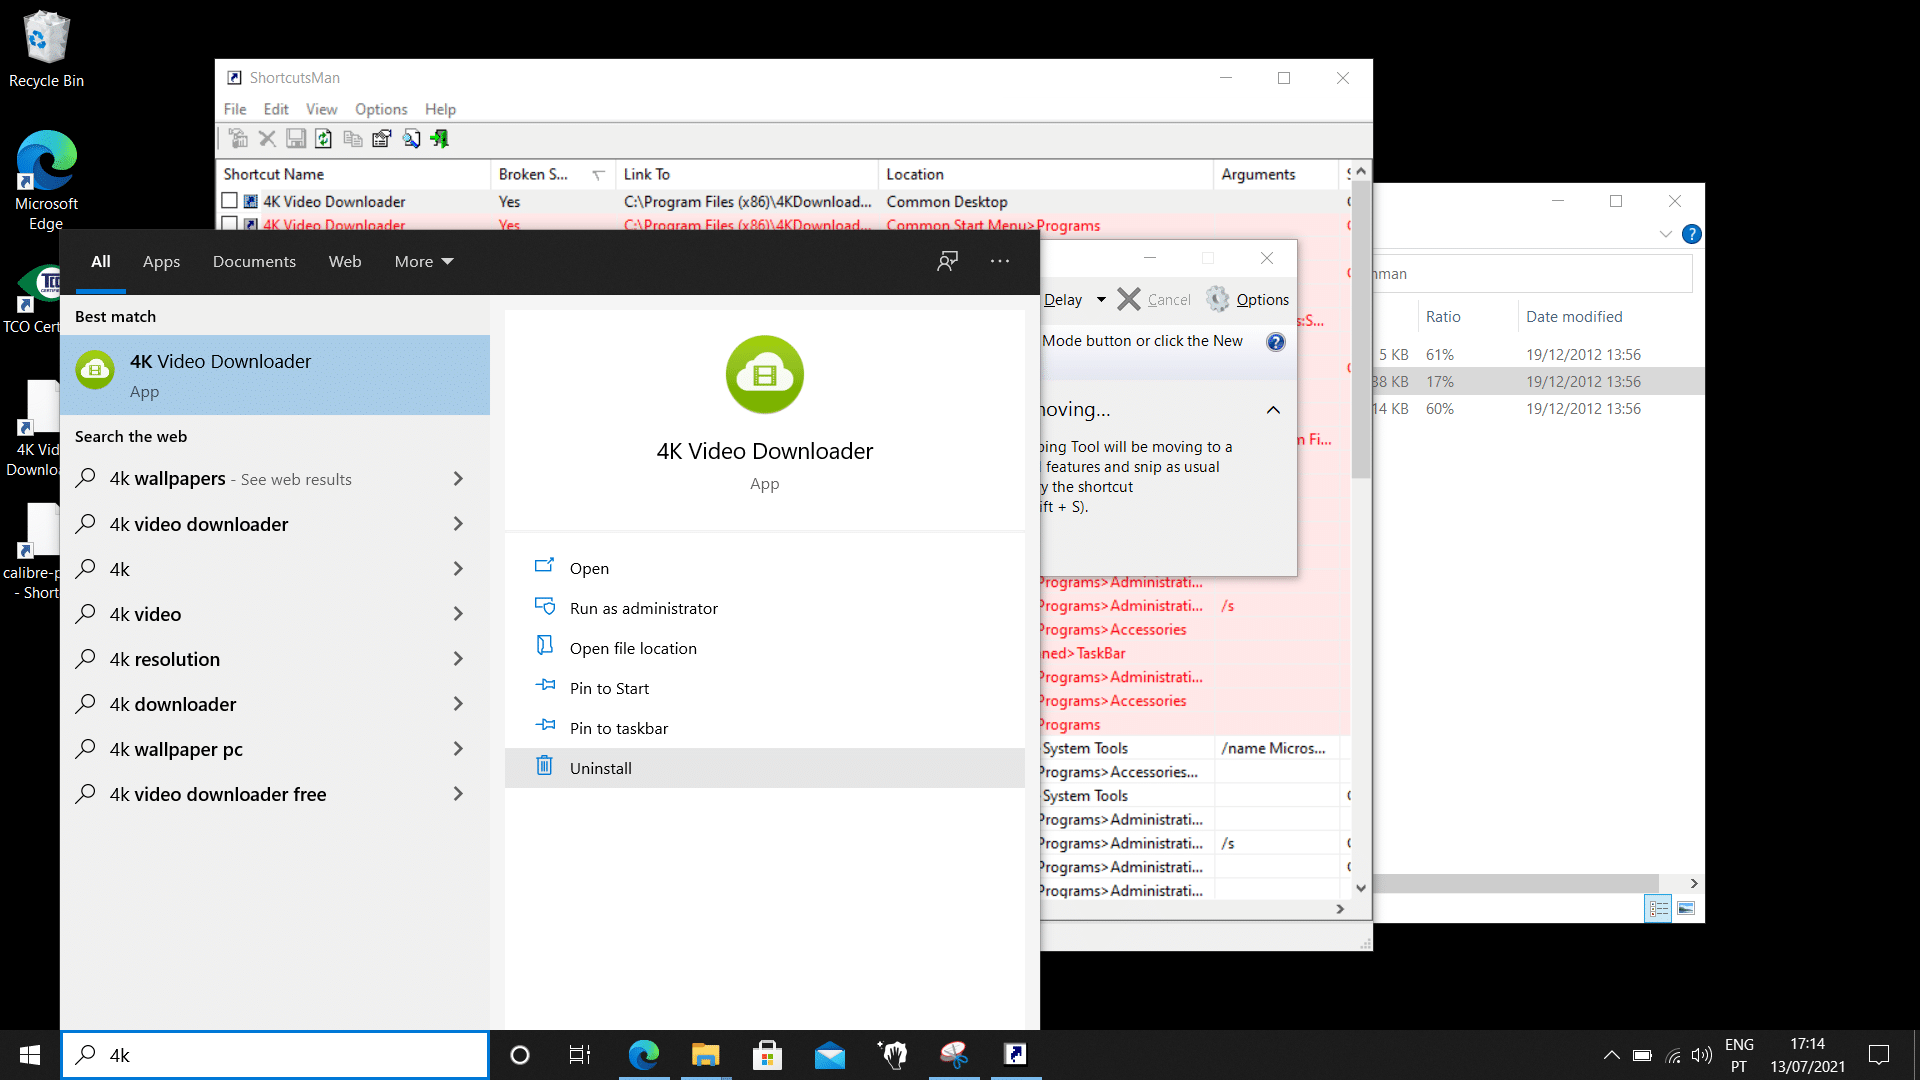Open Cortana circle on taskbar
Image resolution: width=1920 pixels, height=1080 pixels.
(520, 1055)
